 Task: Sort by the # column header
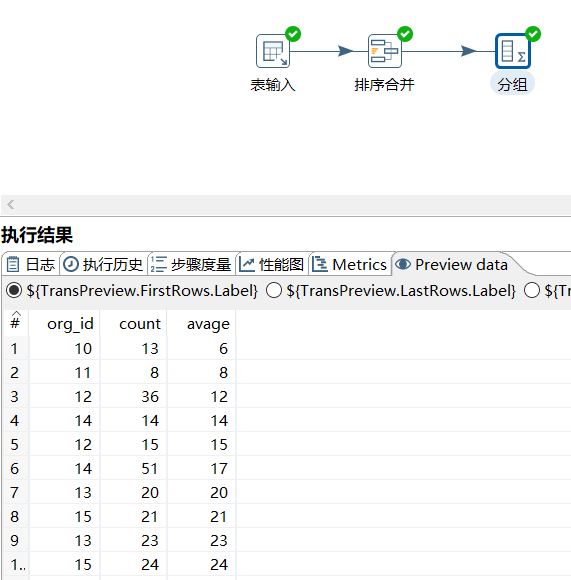16,323
